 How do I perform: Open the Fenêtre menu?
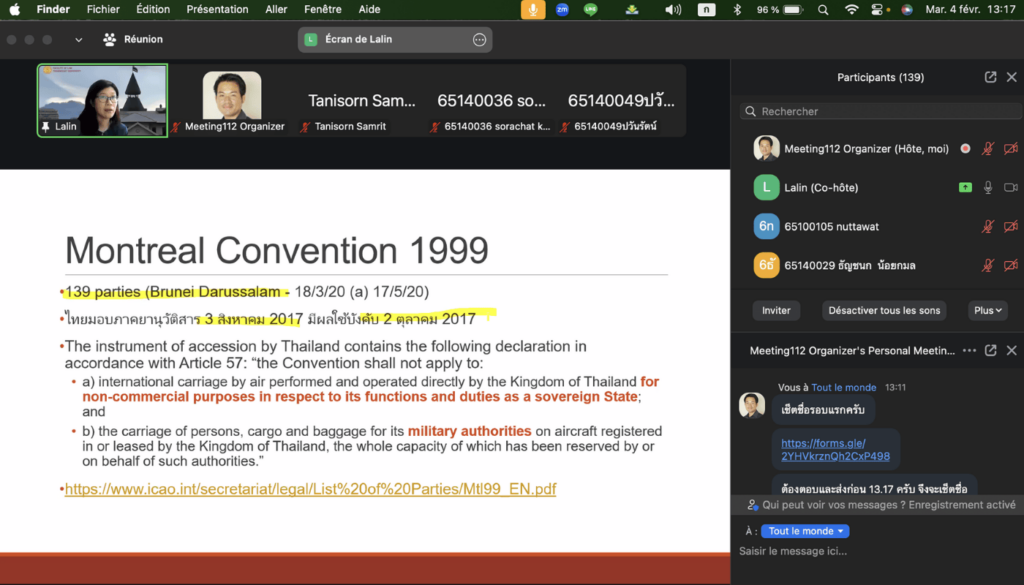coord(322,9)
